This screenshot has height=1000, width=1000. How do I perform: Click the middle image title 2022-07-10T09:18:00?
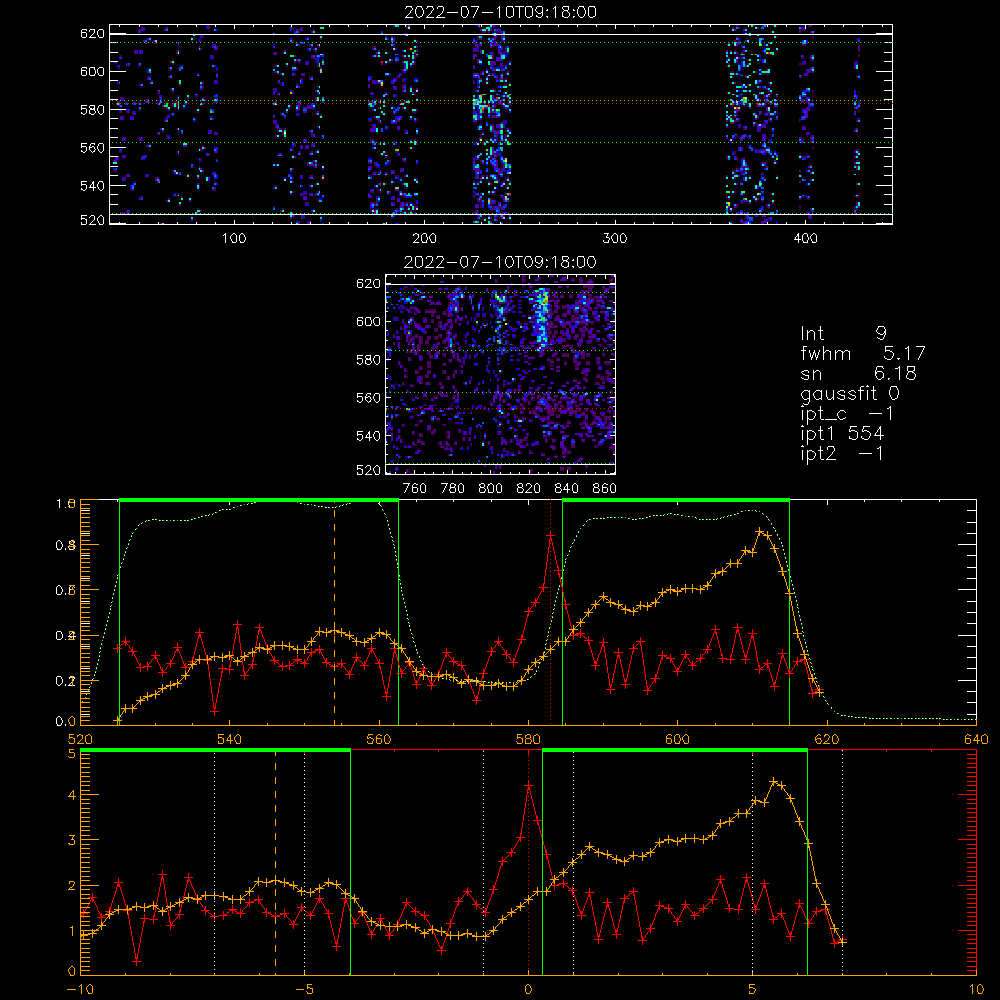500,262
